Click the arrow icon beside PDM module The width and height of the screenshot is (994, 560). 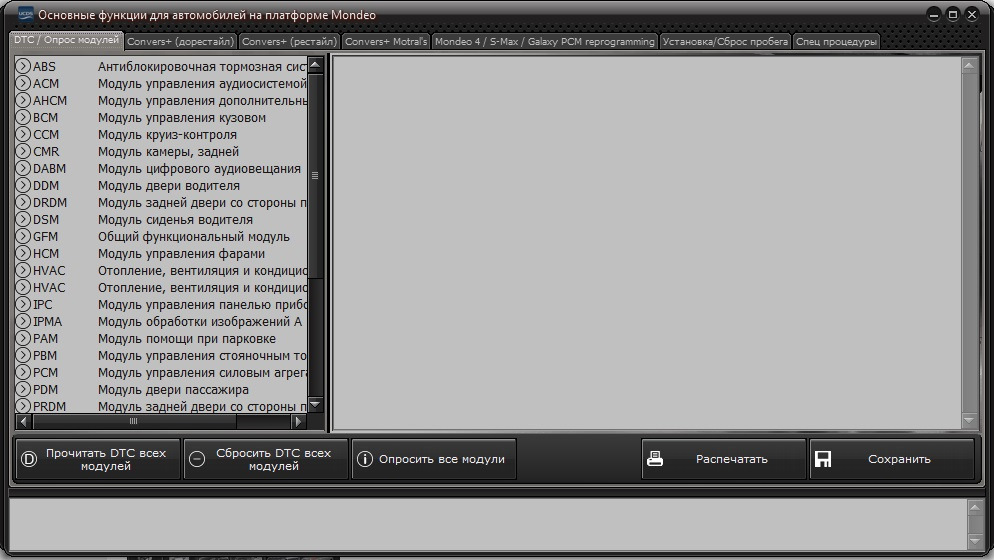click(x=23, y=389)
